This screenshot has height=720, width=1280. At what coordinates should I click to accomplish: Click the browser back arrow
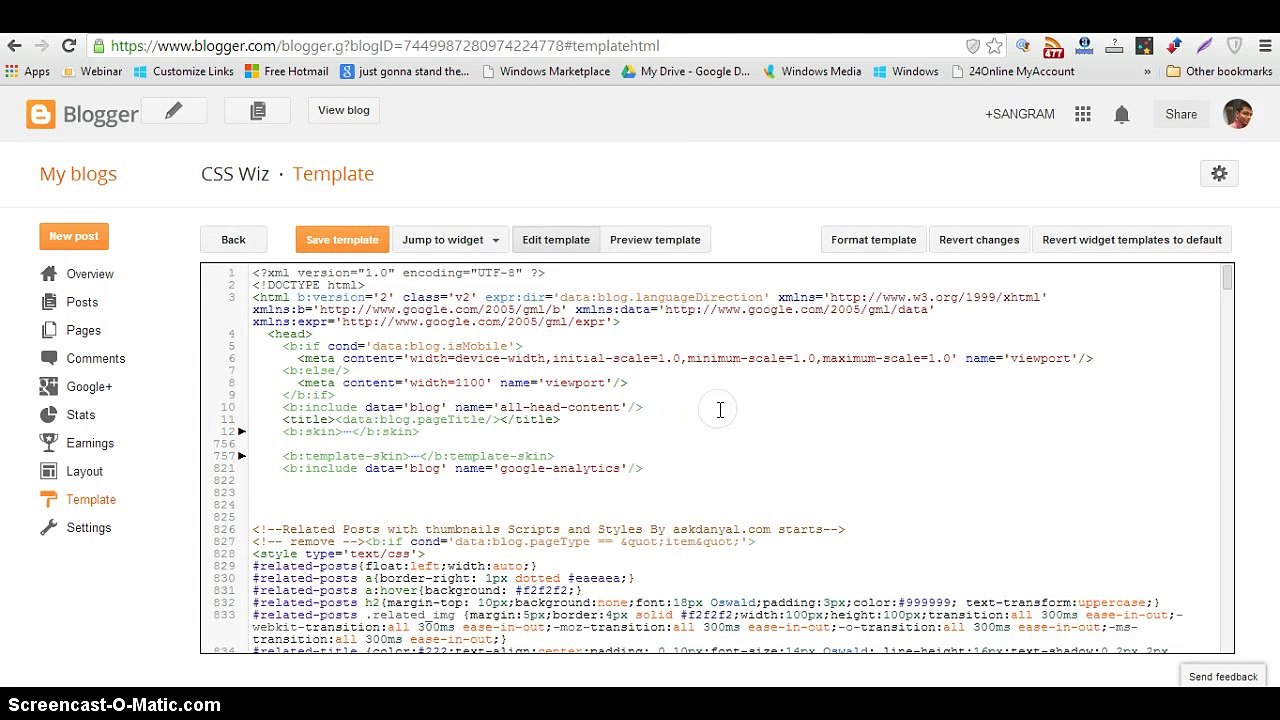click(x=14, y=46)
